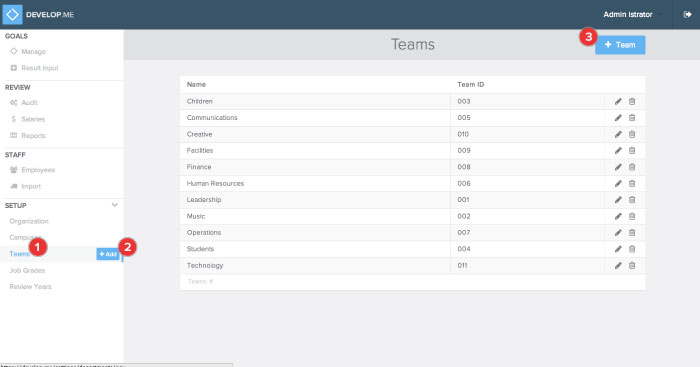Edit the Operations team

(x=618, y=233)
